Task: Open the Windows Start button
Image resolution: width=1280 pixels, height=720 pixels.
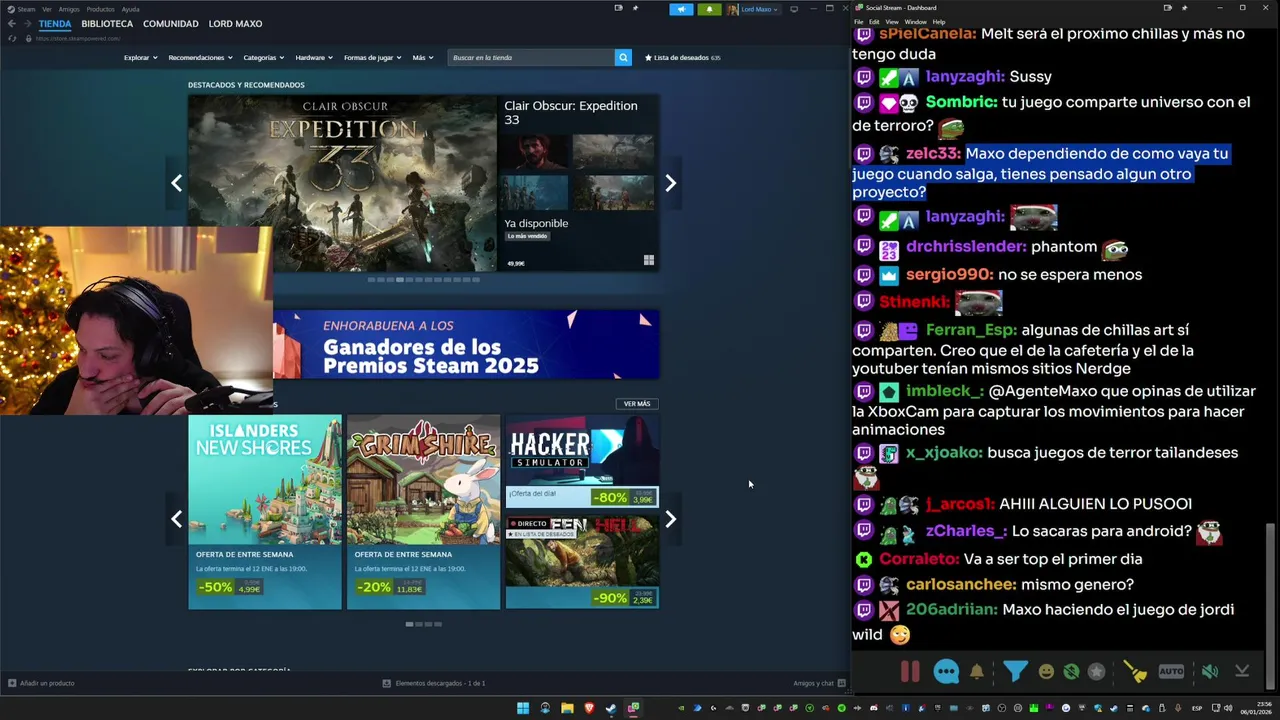Action: pyautogui.click(x=522, y=708)
